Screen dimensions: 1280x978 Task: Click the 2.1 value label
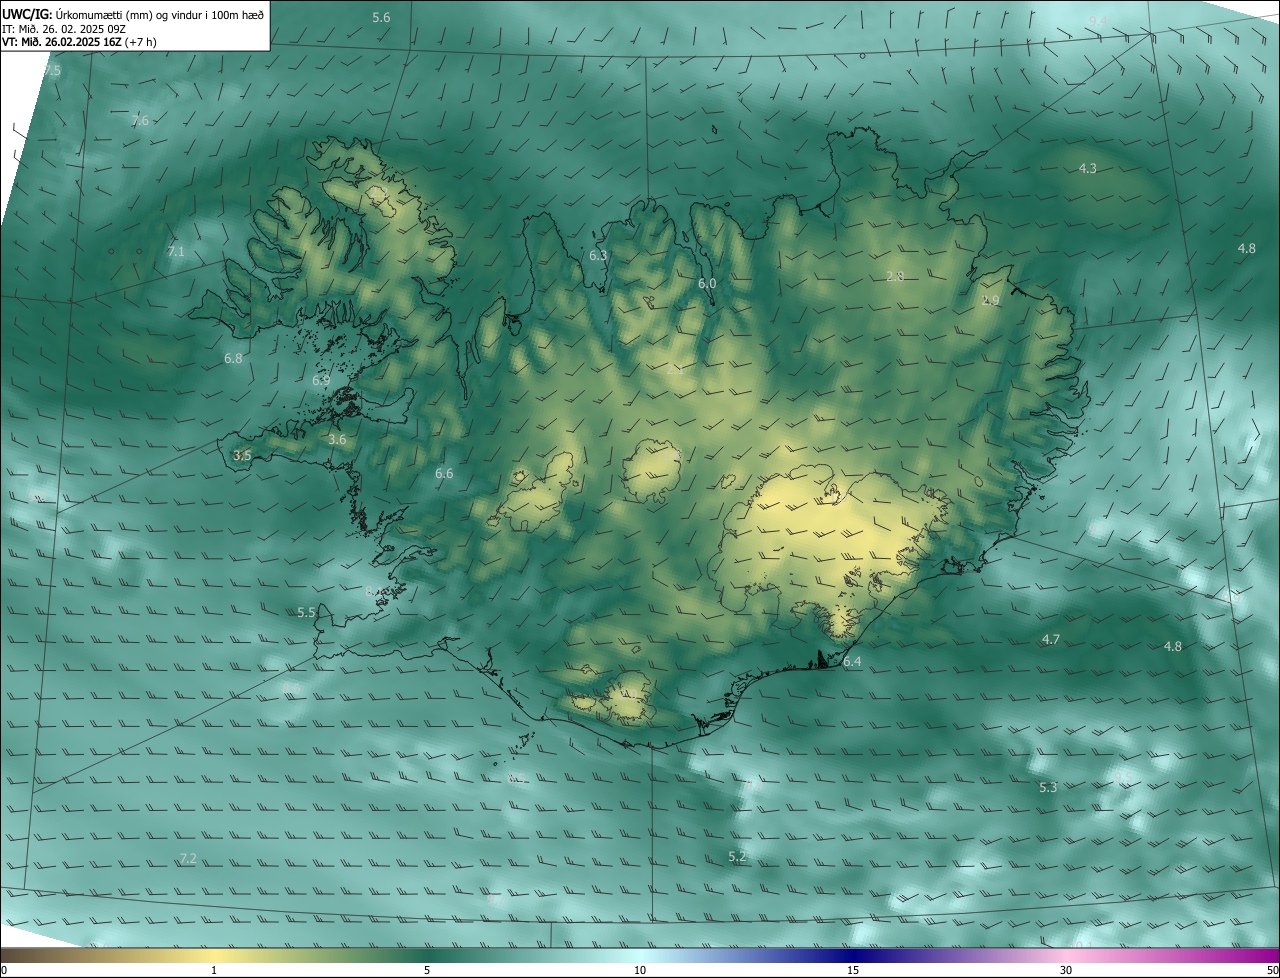tap(674, 369)
